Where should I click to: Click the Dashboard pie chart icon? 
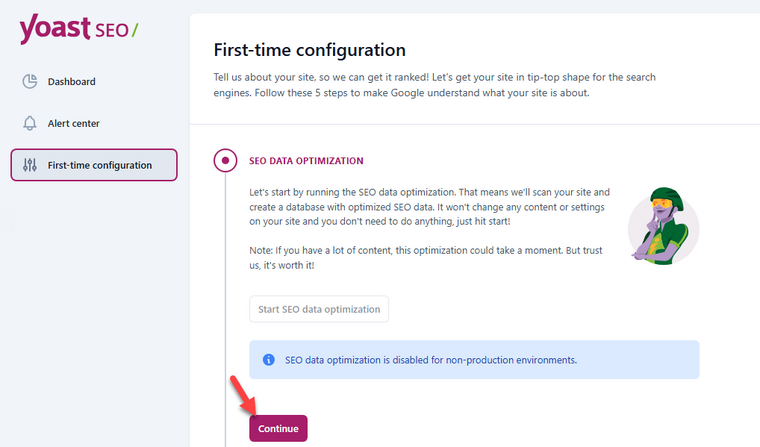(x=30, y=81)
